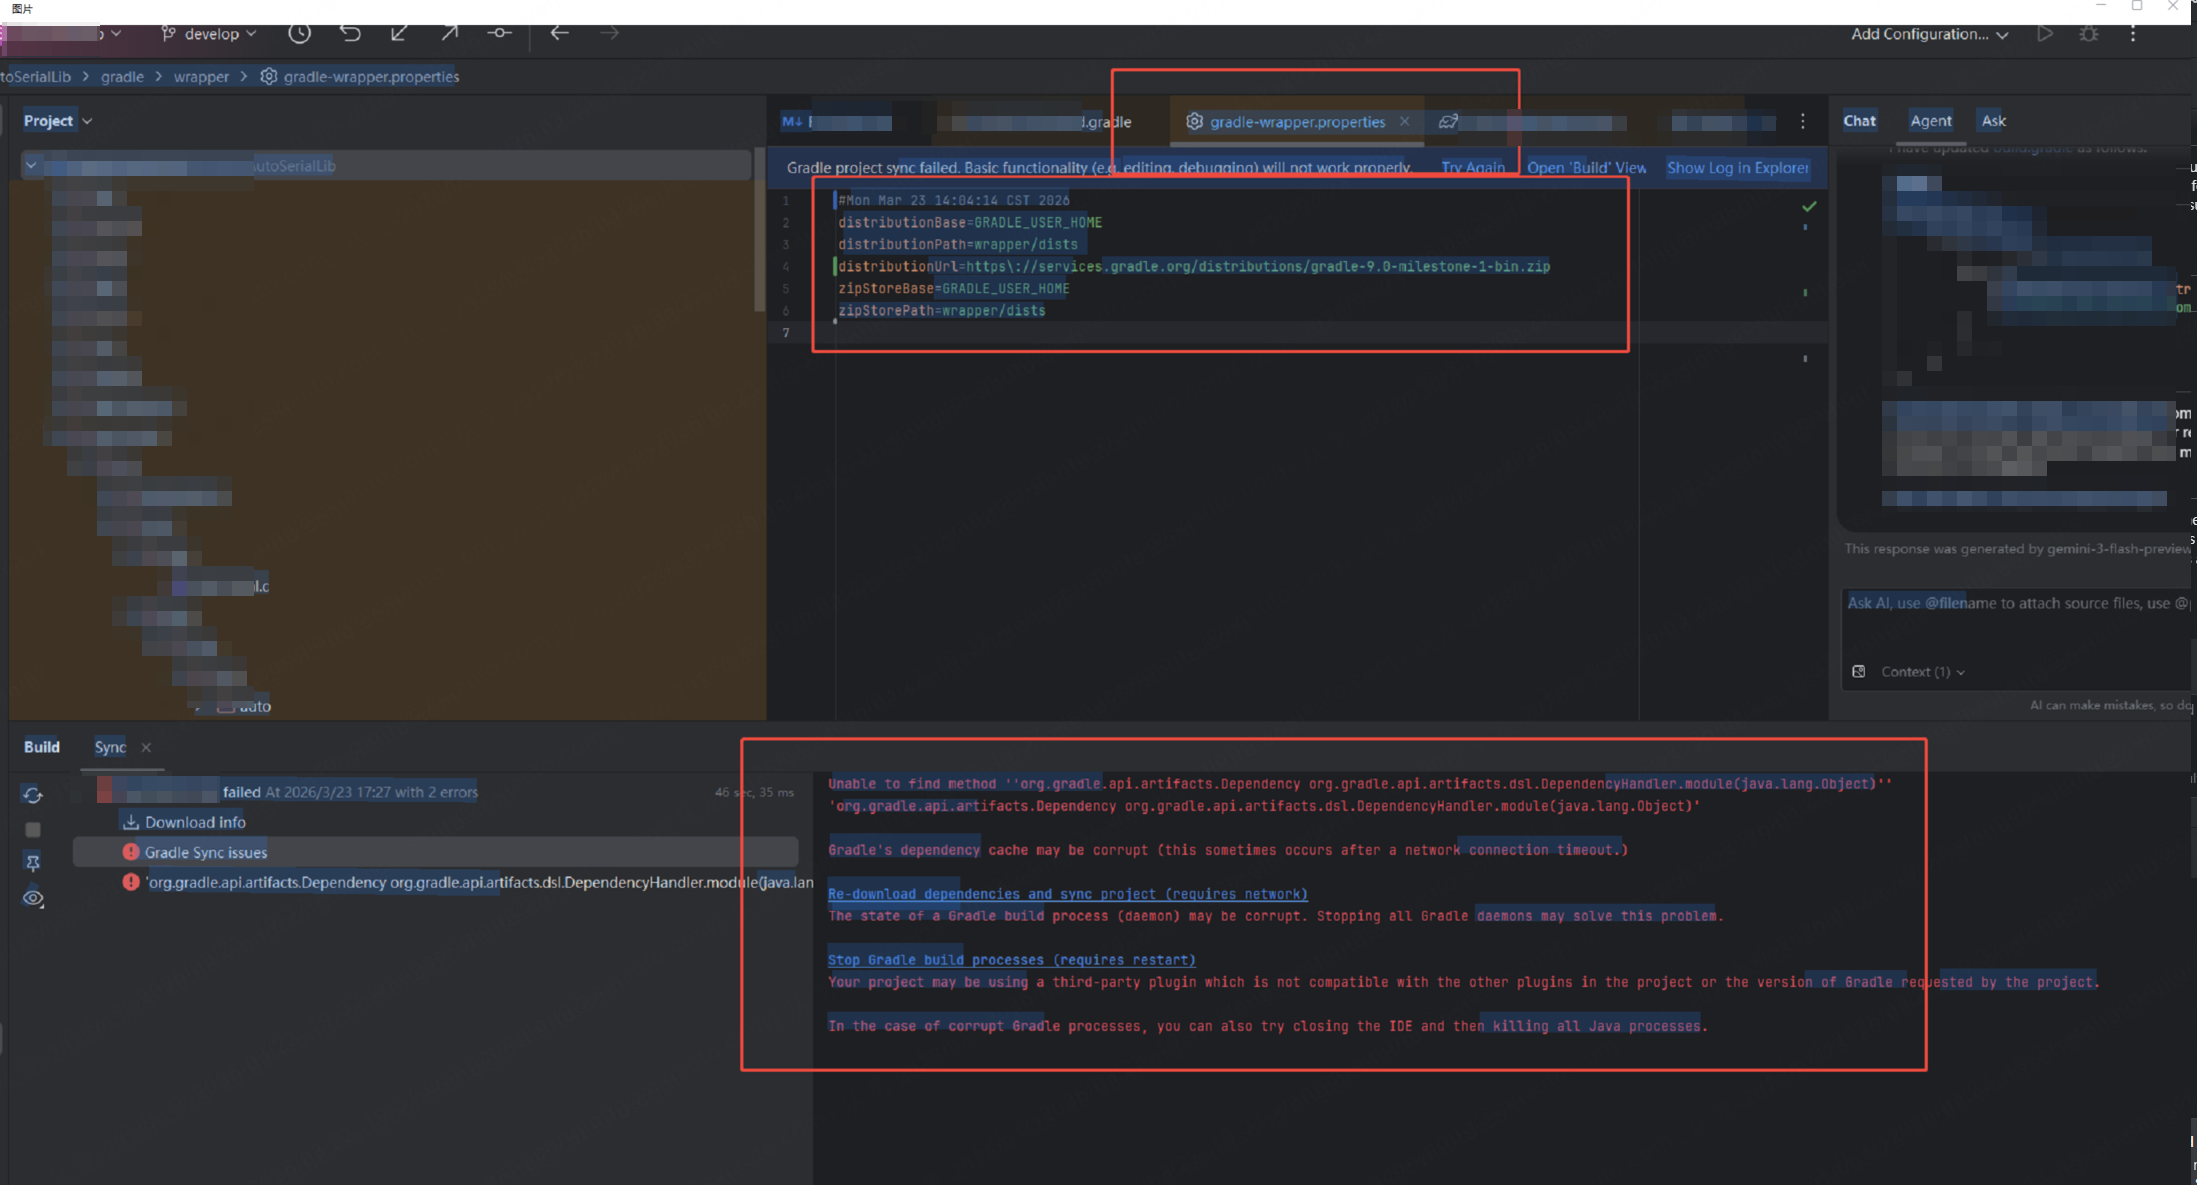The height and width of the screenshot is (1185, 2197).
Task: Click the Commit icon in the top toolbar
Action: [x=499, y=33]
